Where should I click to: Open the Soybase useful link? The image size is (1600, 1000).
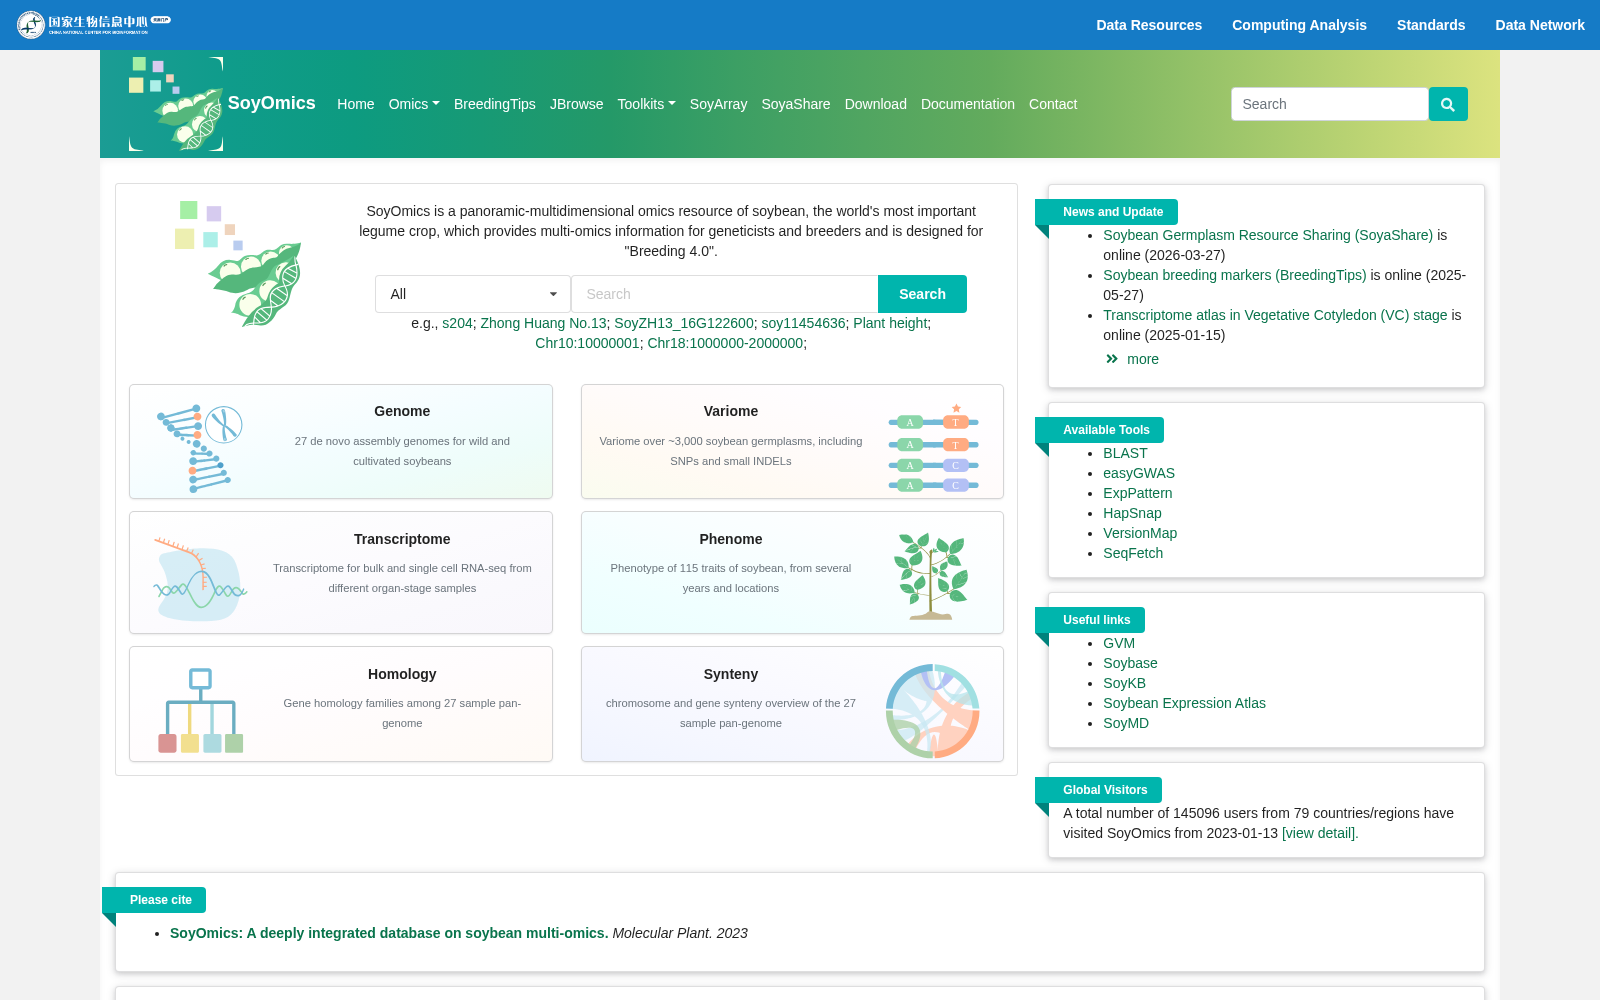point(1130,663)
